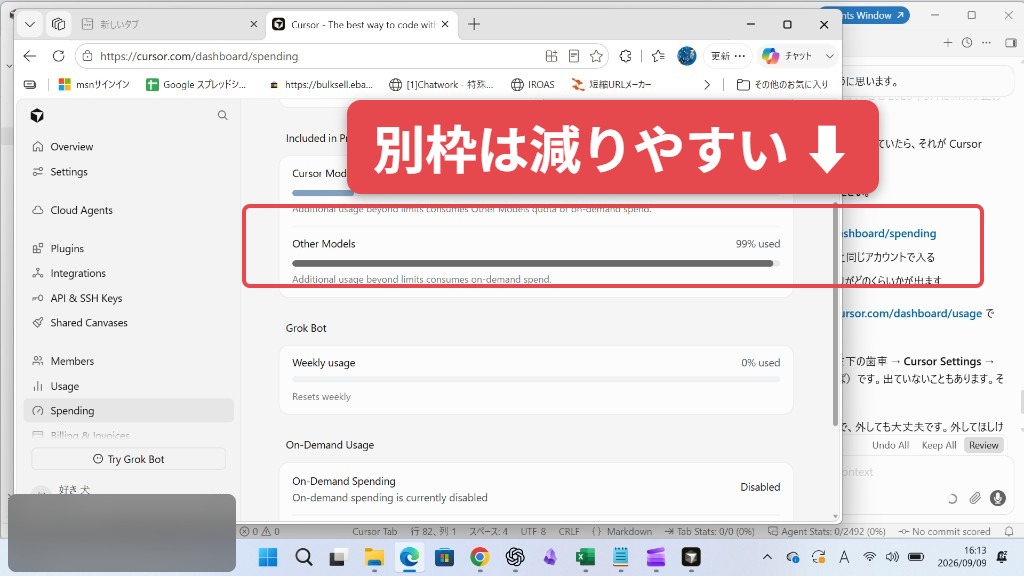Open Settings in the dashboard sidebar
This screenshot has width=1024, height=576.
click(x=129, y=172)
